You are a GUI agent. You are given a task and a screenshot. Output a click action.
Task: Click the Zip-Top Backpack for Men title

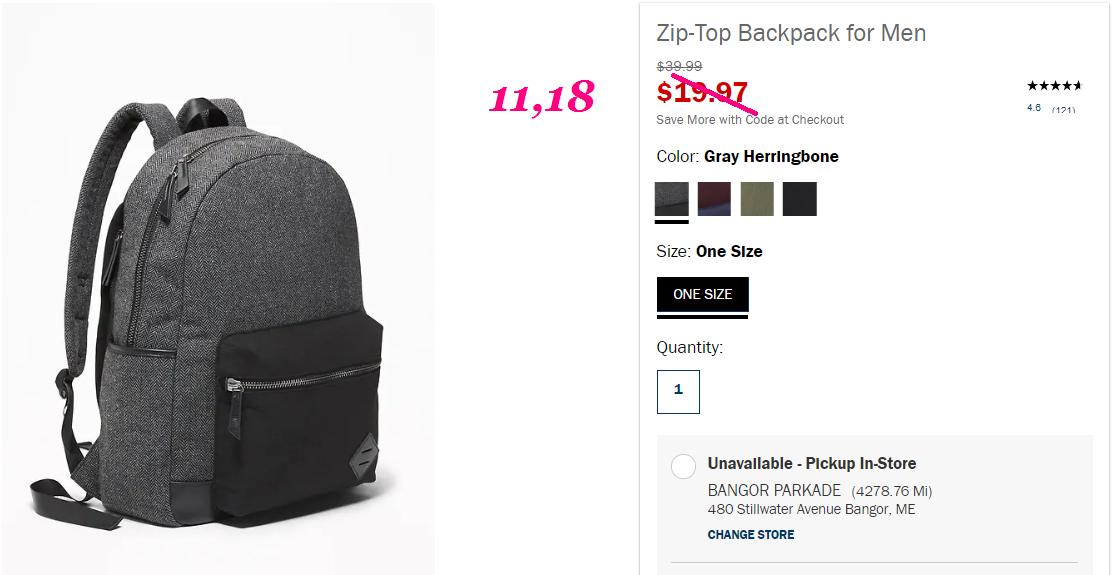791,33
